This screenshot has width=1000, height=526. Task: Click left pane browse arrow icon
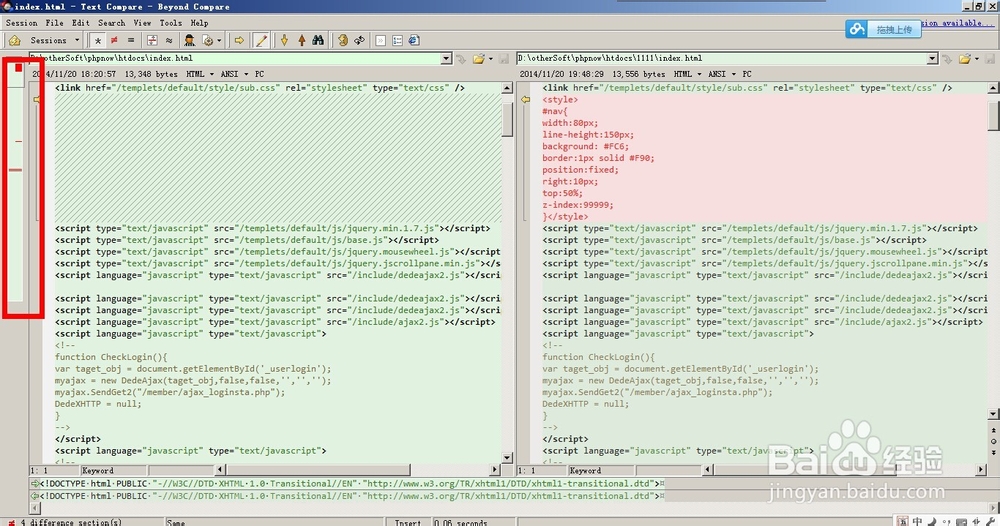[x=461, y=59]
